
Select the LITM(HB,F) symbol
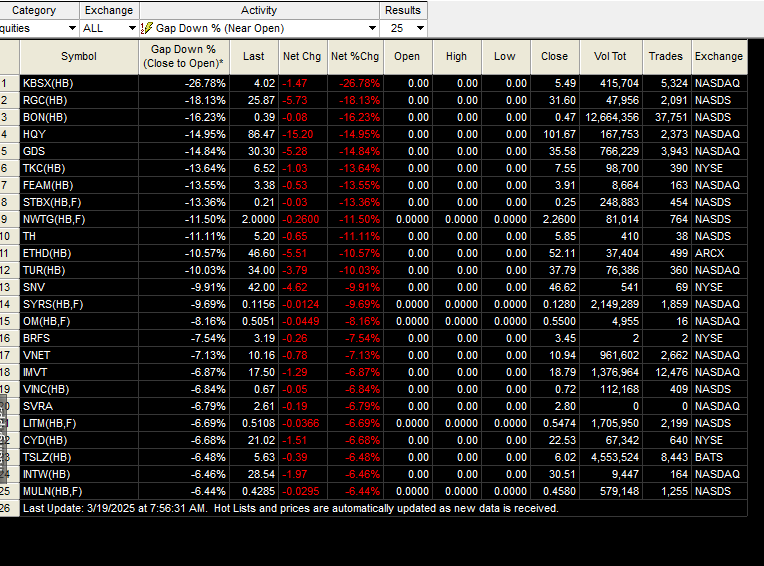(50, 423)
